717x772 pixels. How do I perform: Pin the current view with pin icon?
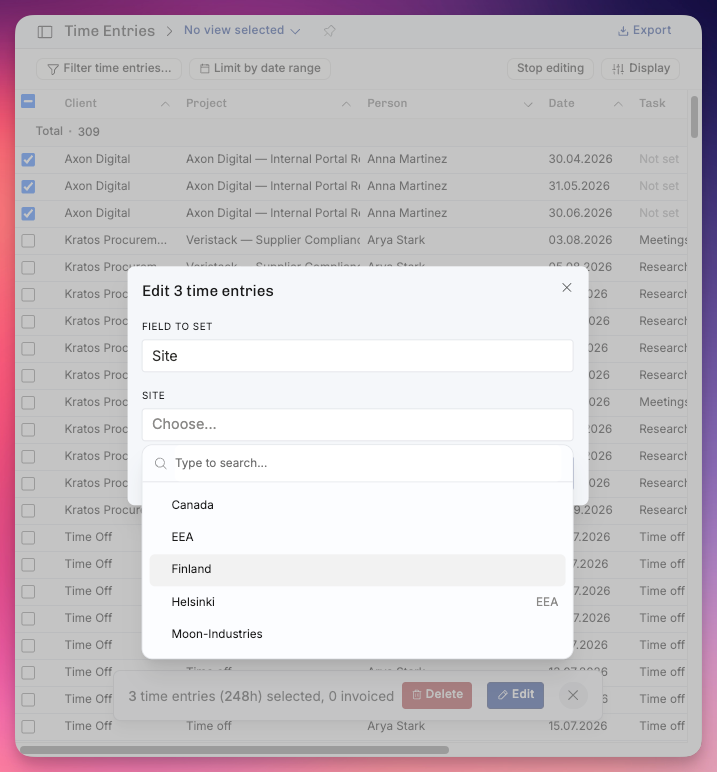[x=329, y=31]
